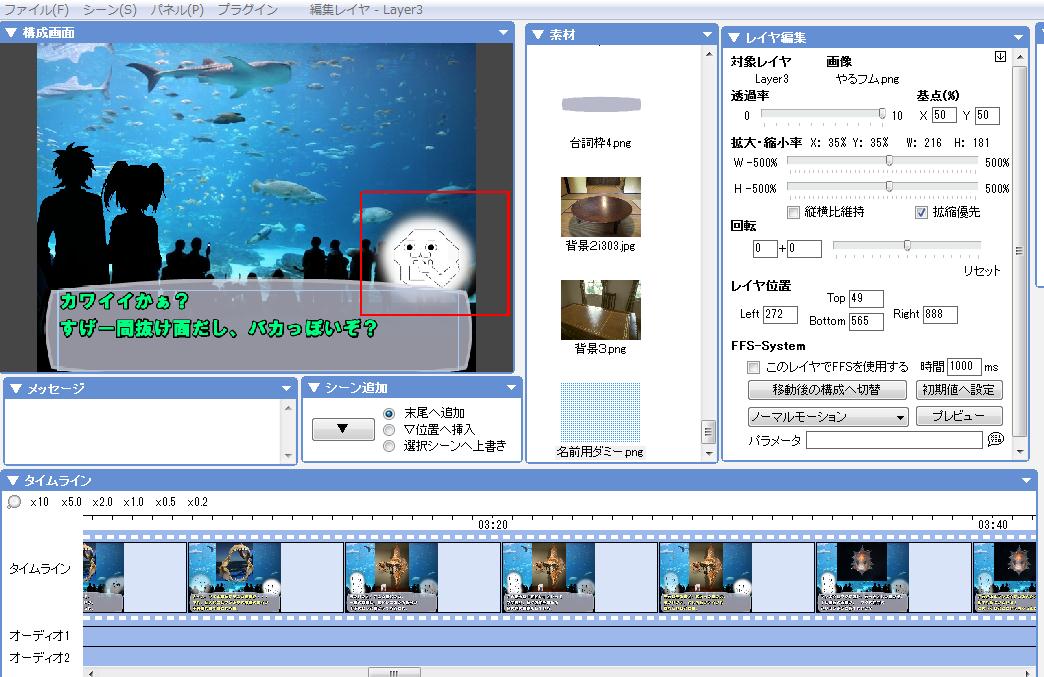The width and height of the screenshot is (1044, 677).
Task: Open the メッセージ panel options arrow
Action: (x=286, y=388)
